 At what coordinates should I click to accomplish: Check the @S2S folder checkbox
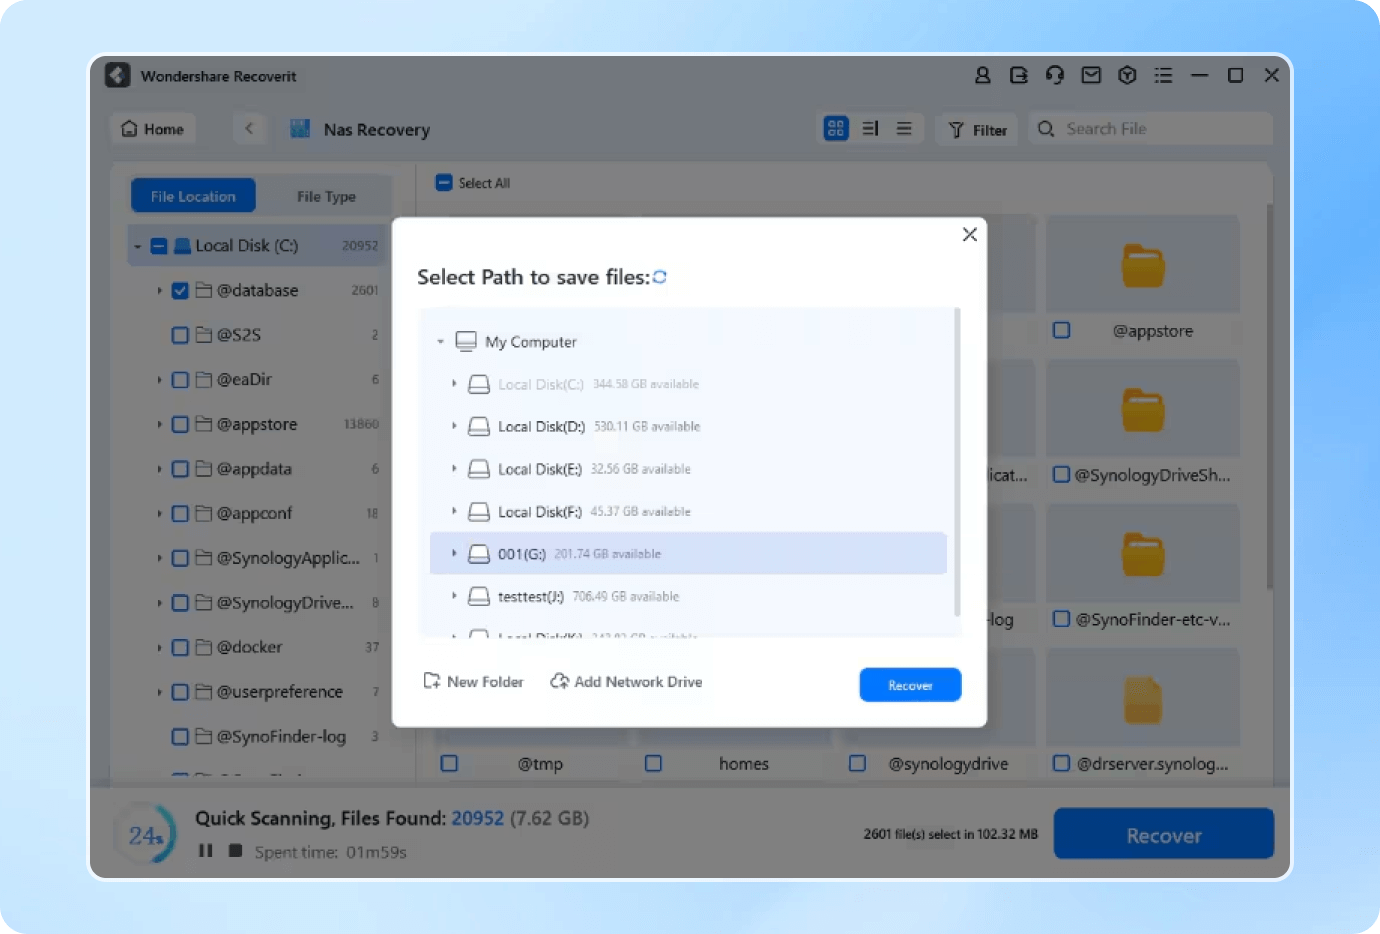click(x=180, y=335)
